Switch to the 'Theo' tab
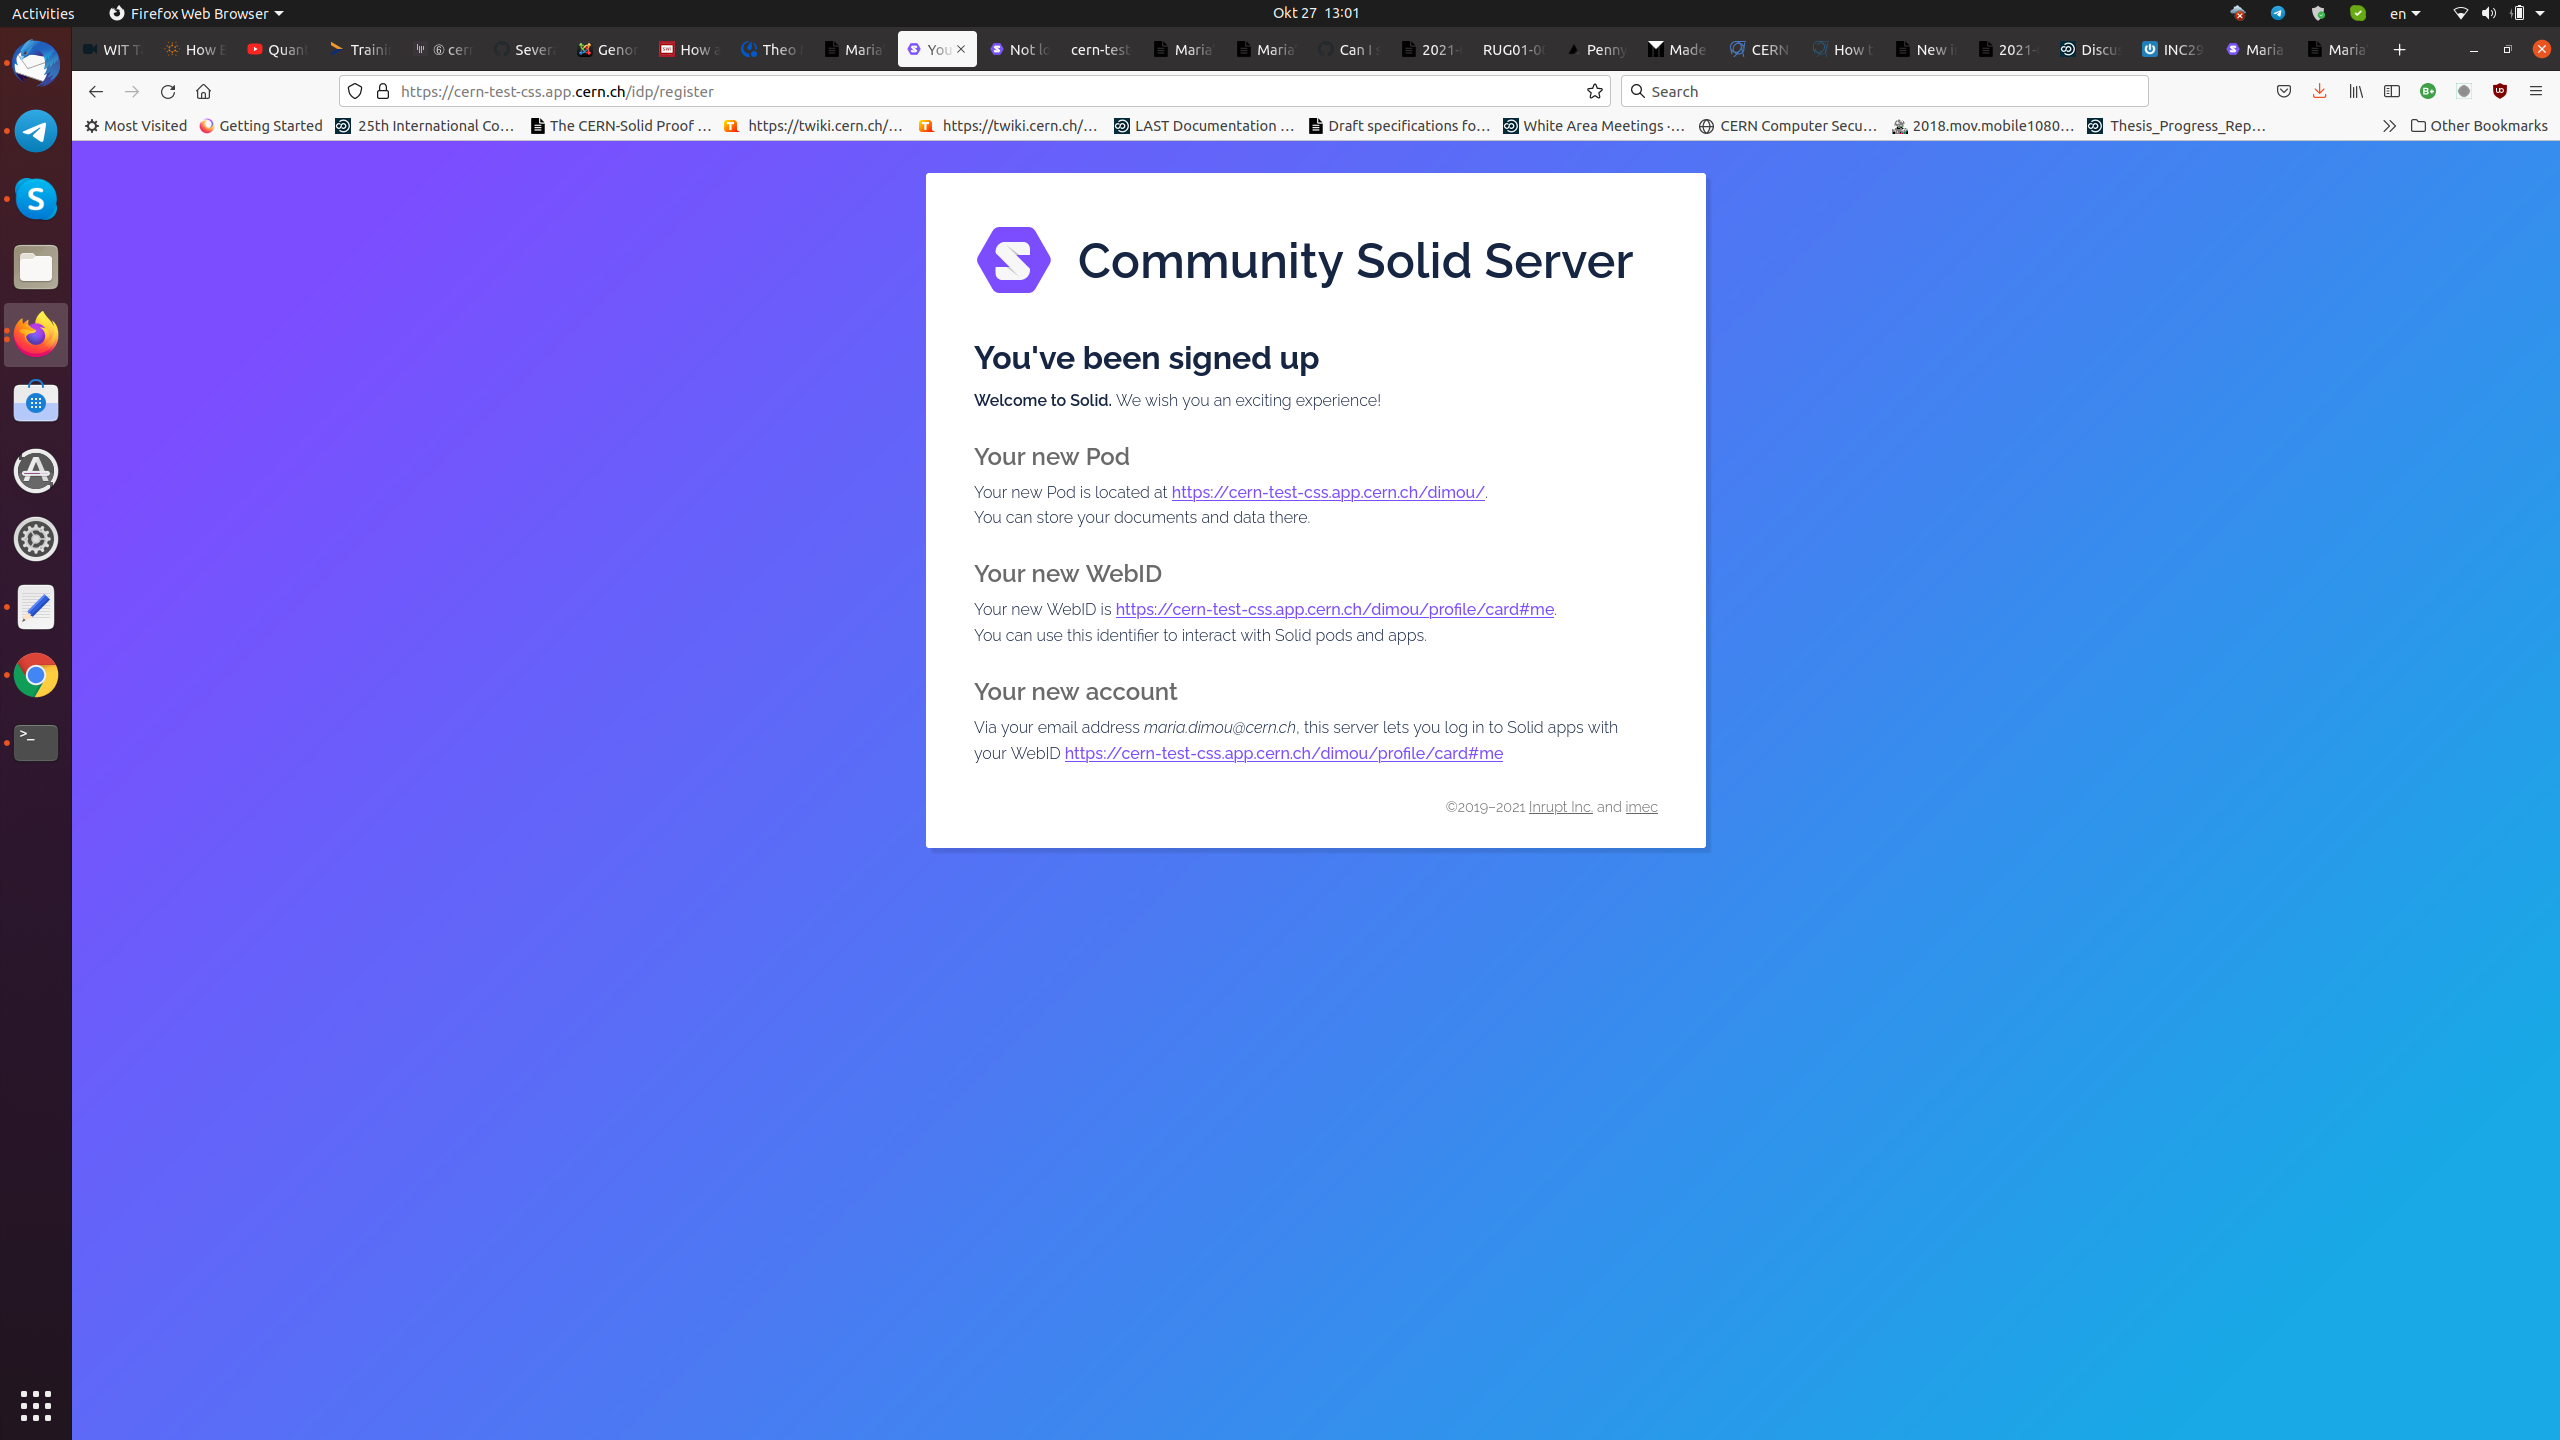 coord(771,49)
